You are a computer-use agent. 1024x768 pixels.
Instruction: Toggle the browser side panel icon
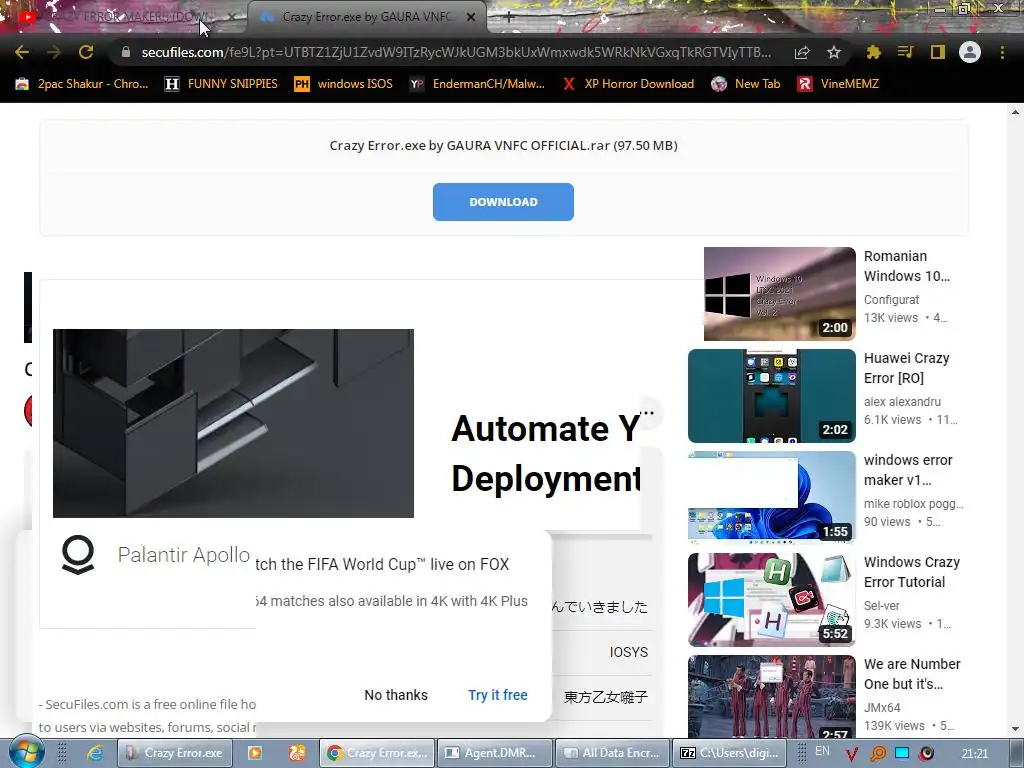(938, 52)
